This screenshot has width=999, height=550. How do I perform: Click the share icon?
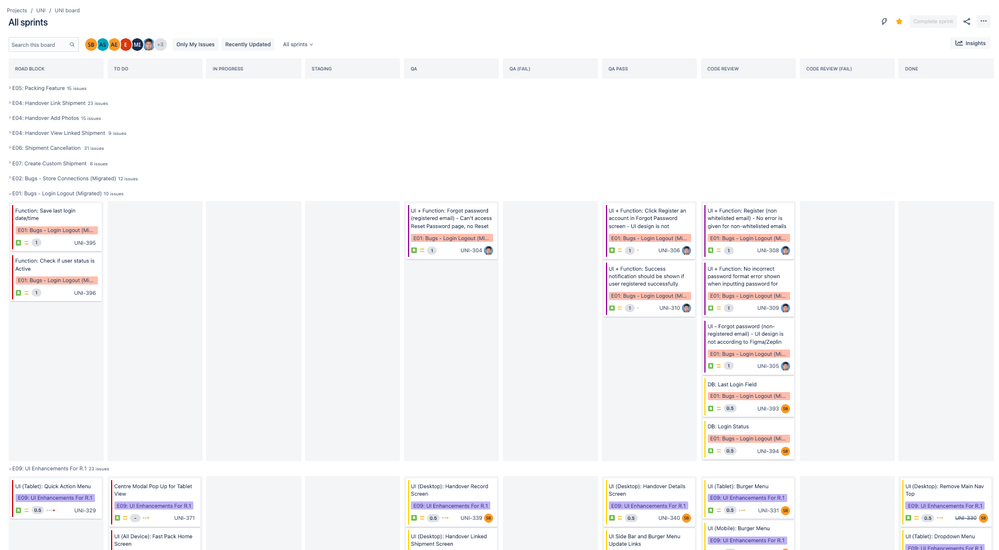click(967, 22)
